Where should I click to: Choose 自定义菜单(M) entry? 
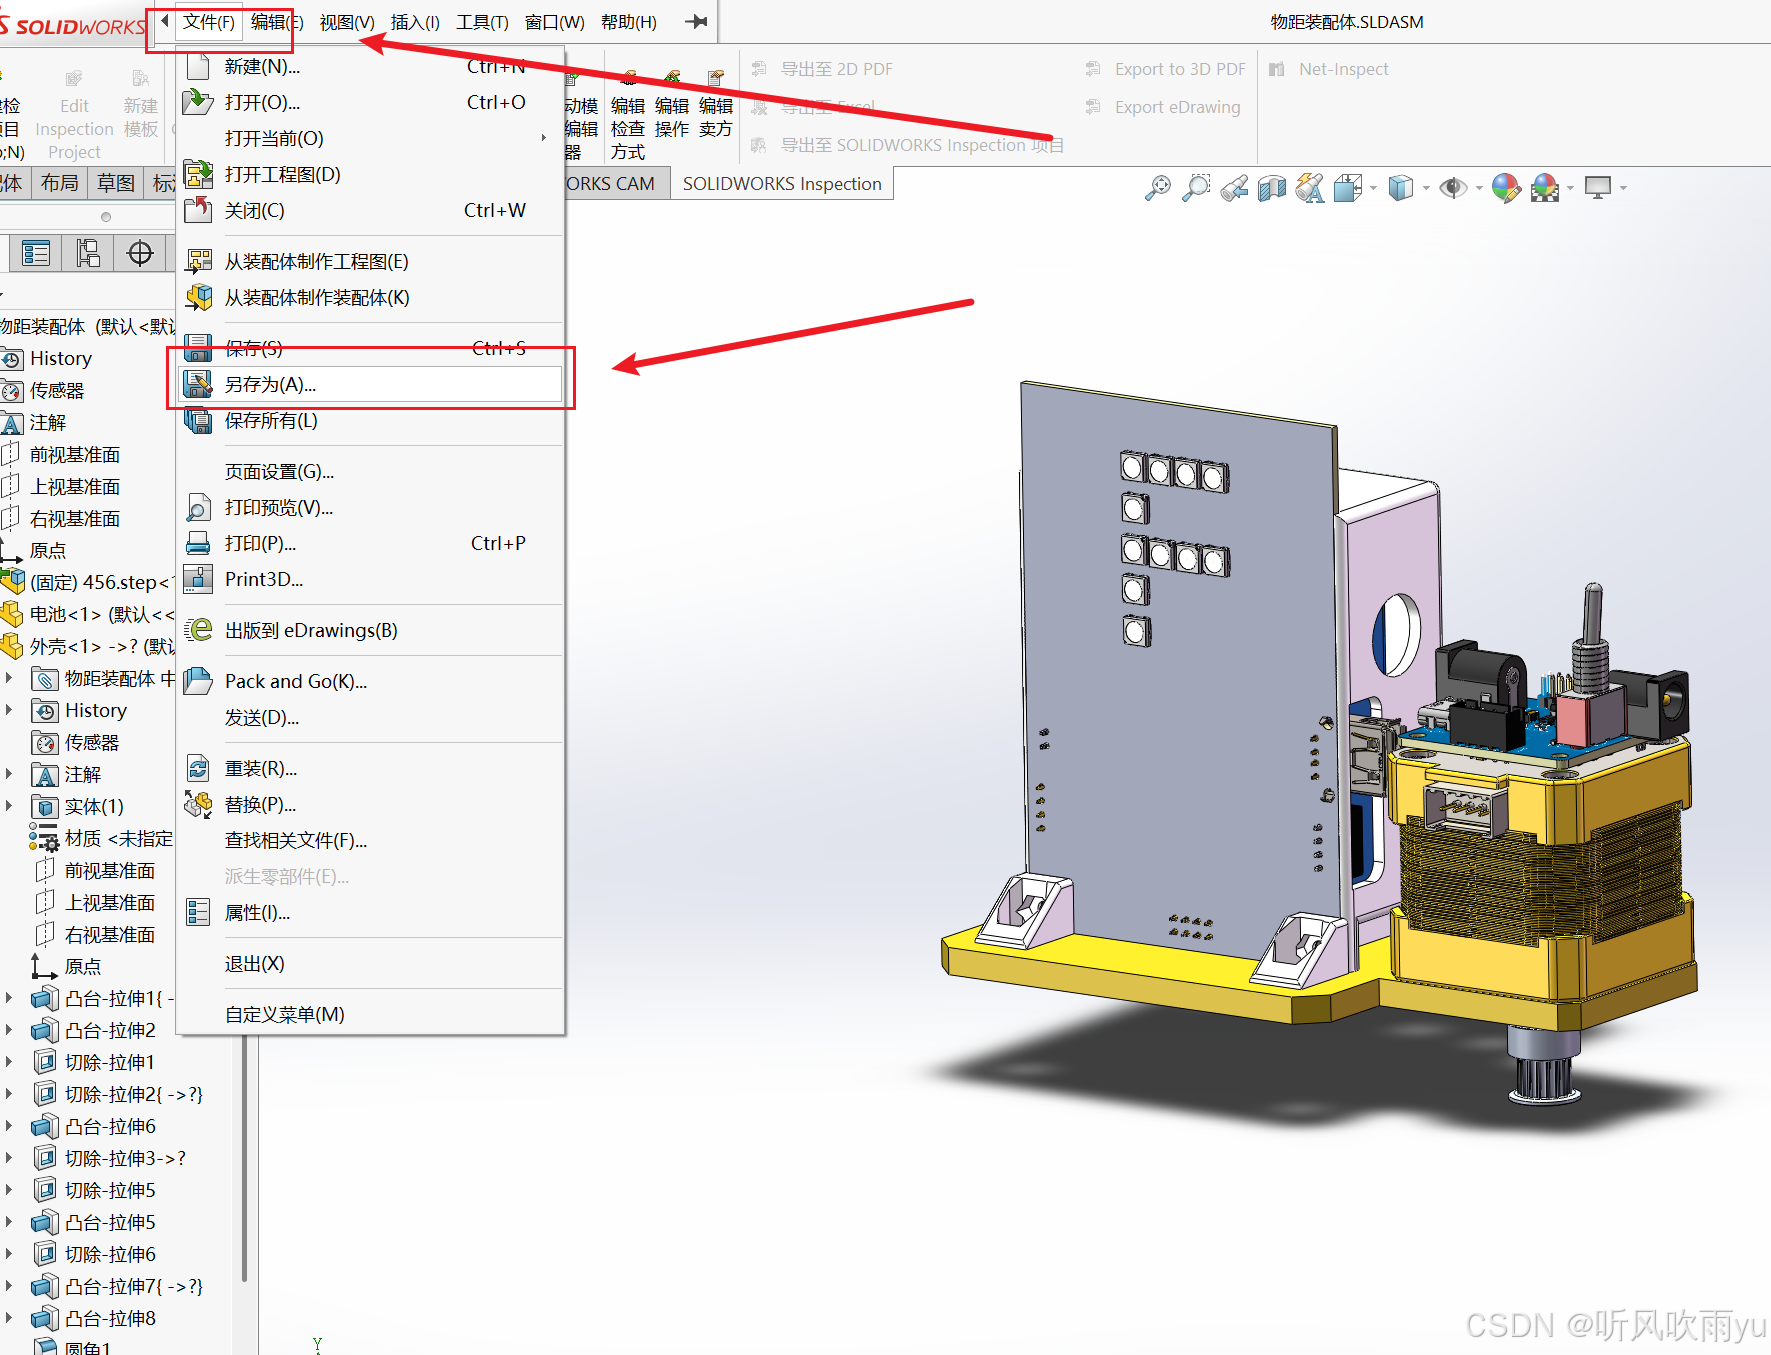tap(370, 1014)
